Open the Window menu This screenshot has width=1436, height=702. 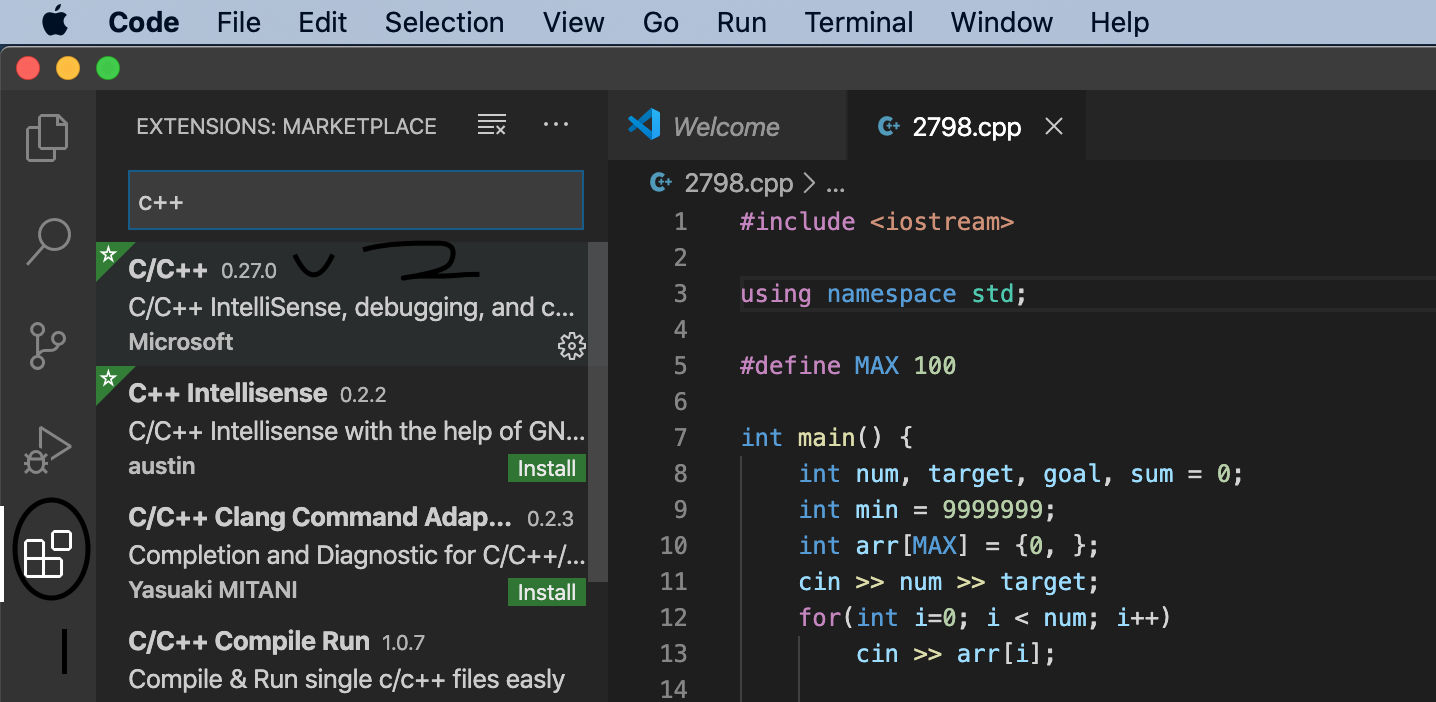1002,22
